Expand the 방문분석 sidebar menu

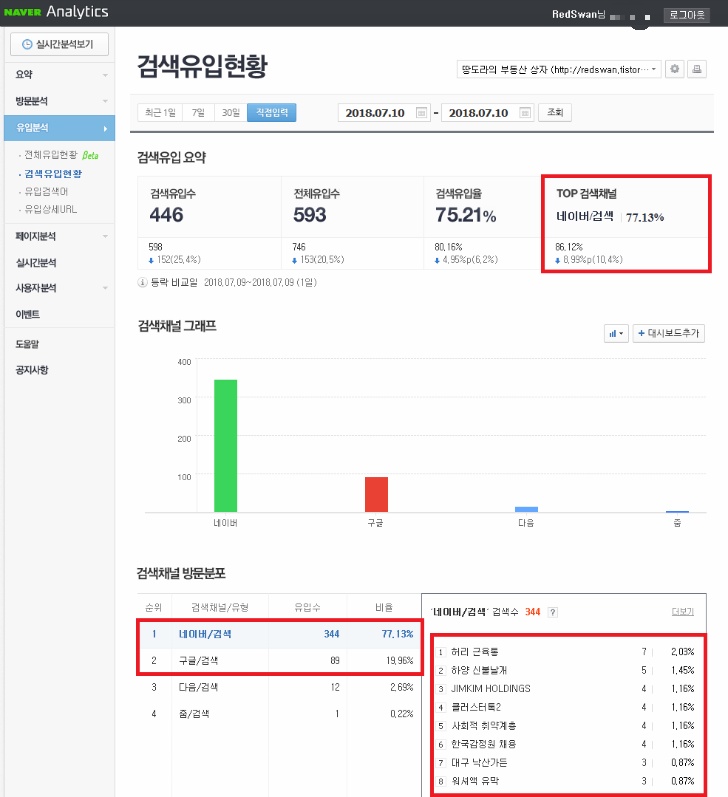click(x=59, y=101)
